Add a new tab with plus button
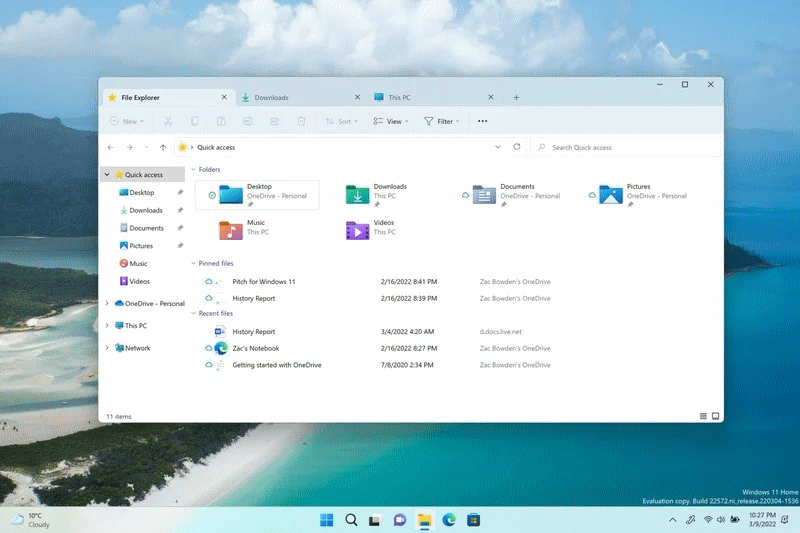Screen dimensions: 800x533 [x=516, y=97]
